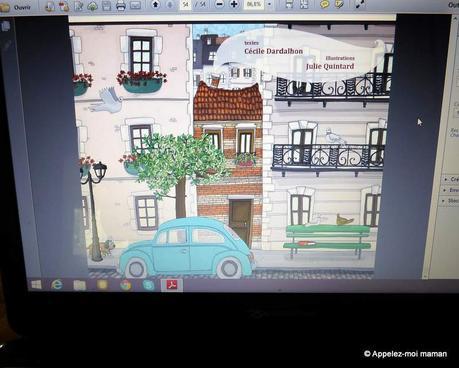The image size is (459, 368).
Task: Click the cloud upload icon
Action: coord(93,6)
